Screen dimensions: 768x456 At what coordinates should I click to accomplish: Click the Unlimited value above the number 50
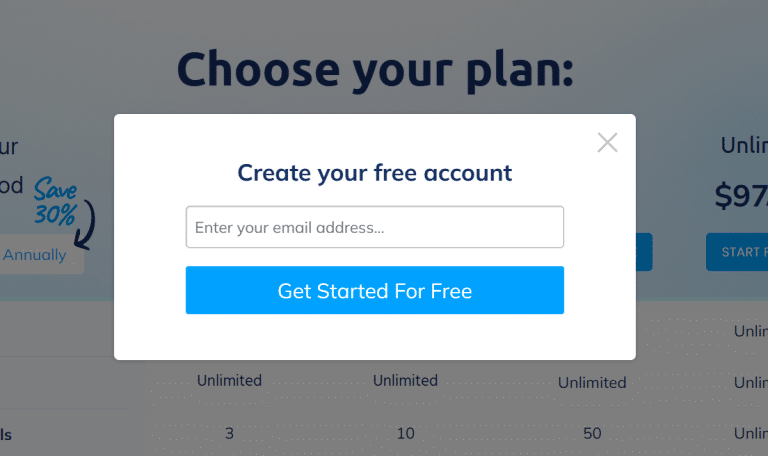coord(592,383)
